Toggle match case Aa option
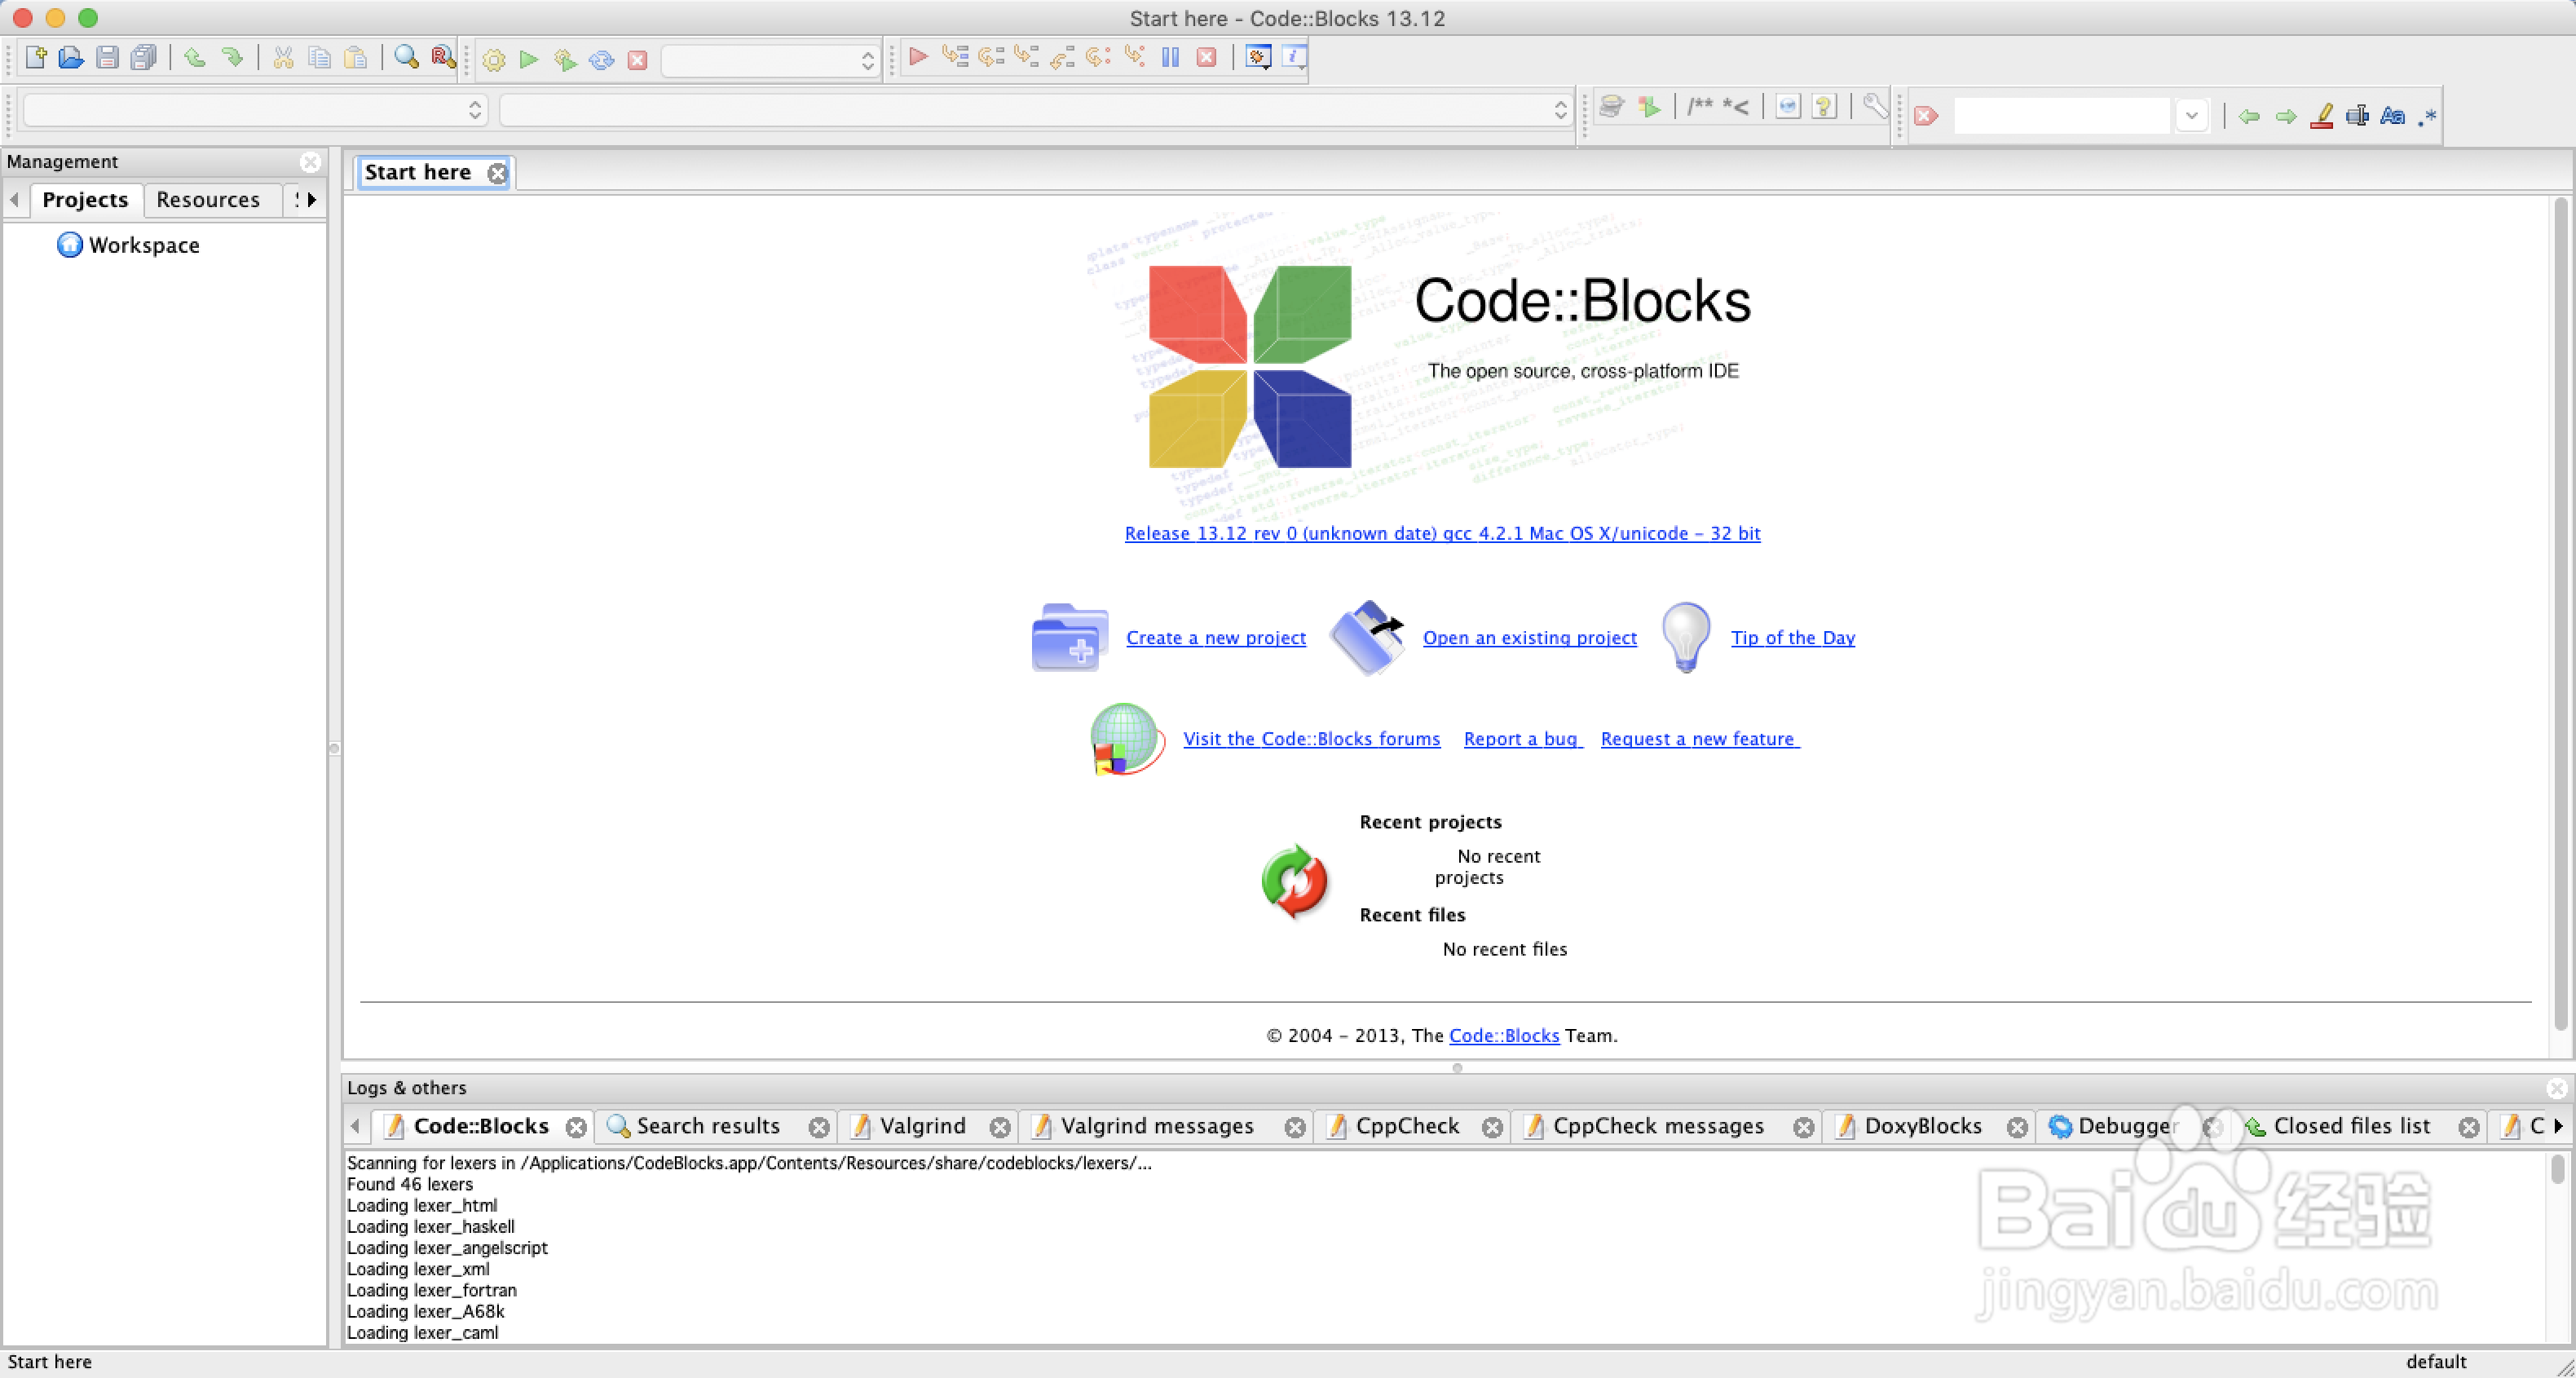The image size is (2576, 1378). pos(2392,116)
